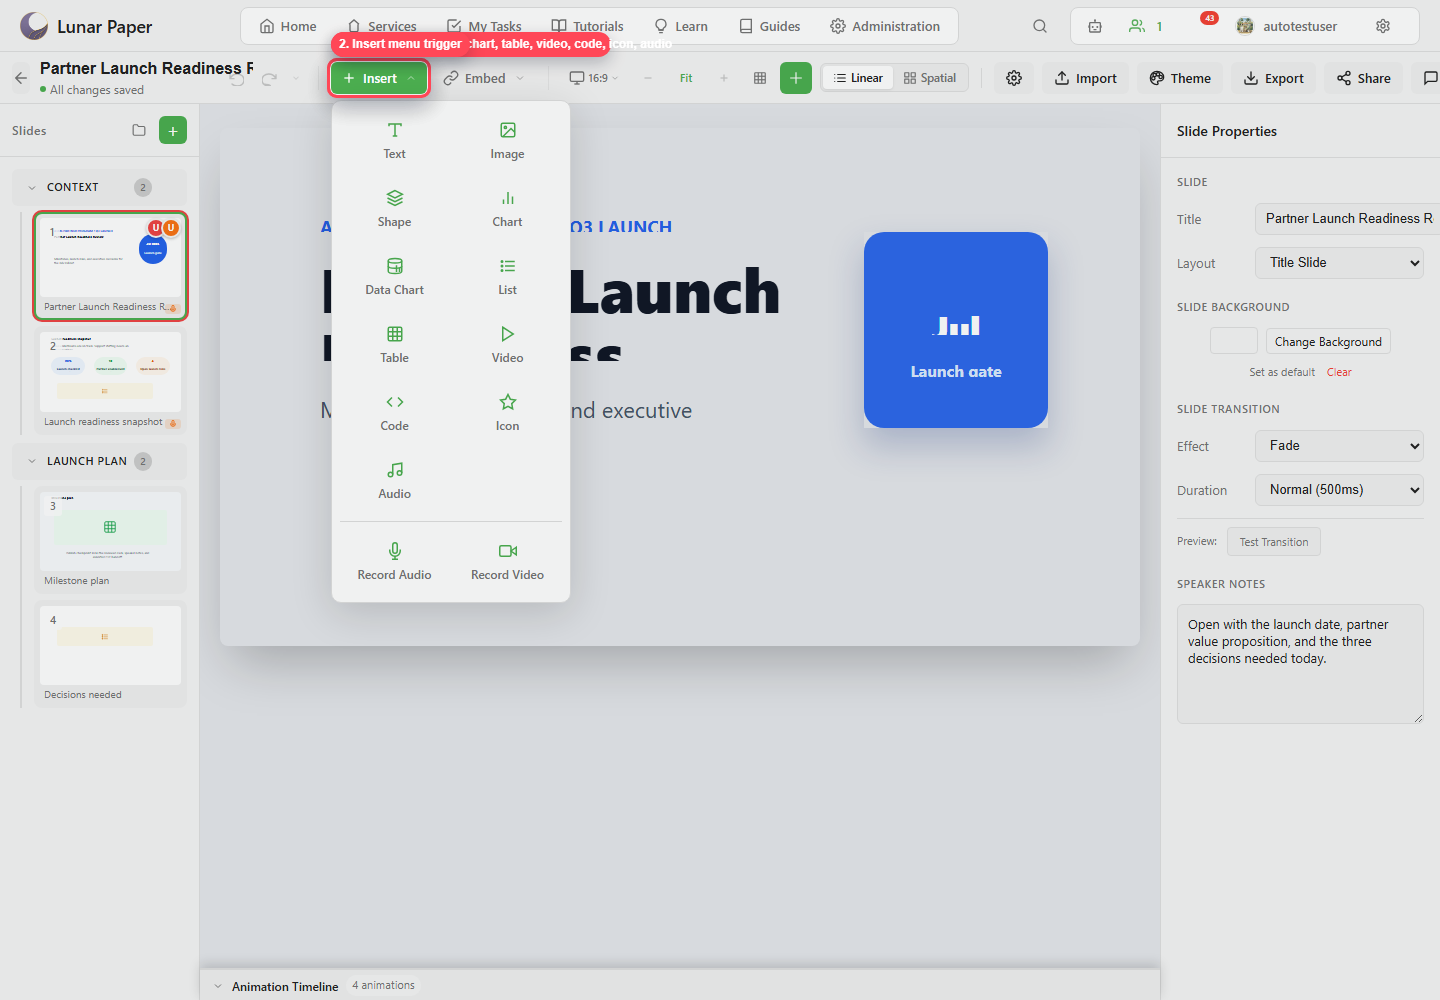Insert a Shape element

(394, 208)
